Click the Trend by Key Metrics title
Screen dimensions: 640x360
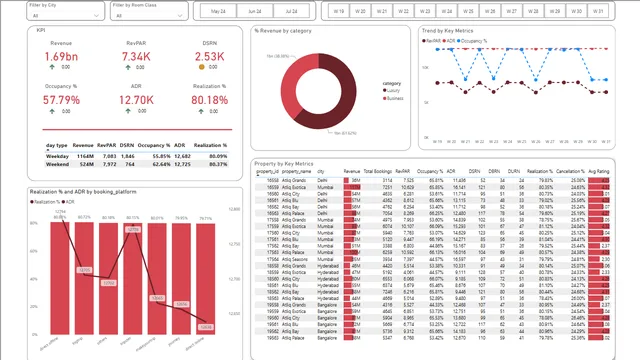coord(447,31)
